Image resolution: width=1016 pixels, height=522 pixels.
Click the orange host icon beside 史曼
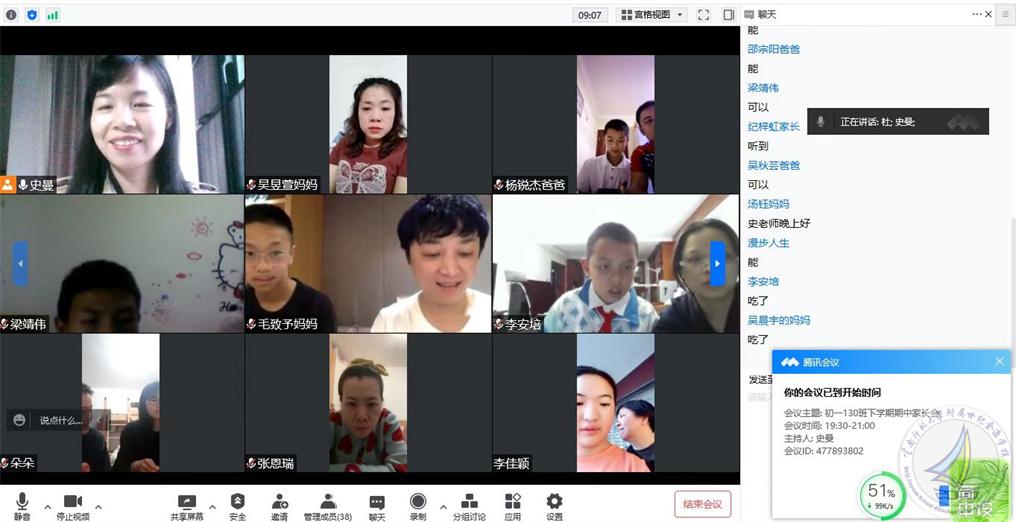pos(8,185)
